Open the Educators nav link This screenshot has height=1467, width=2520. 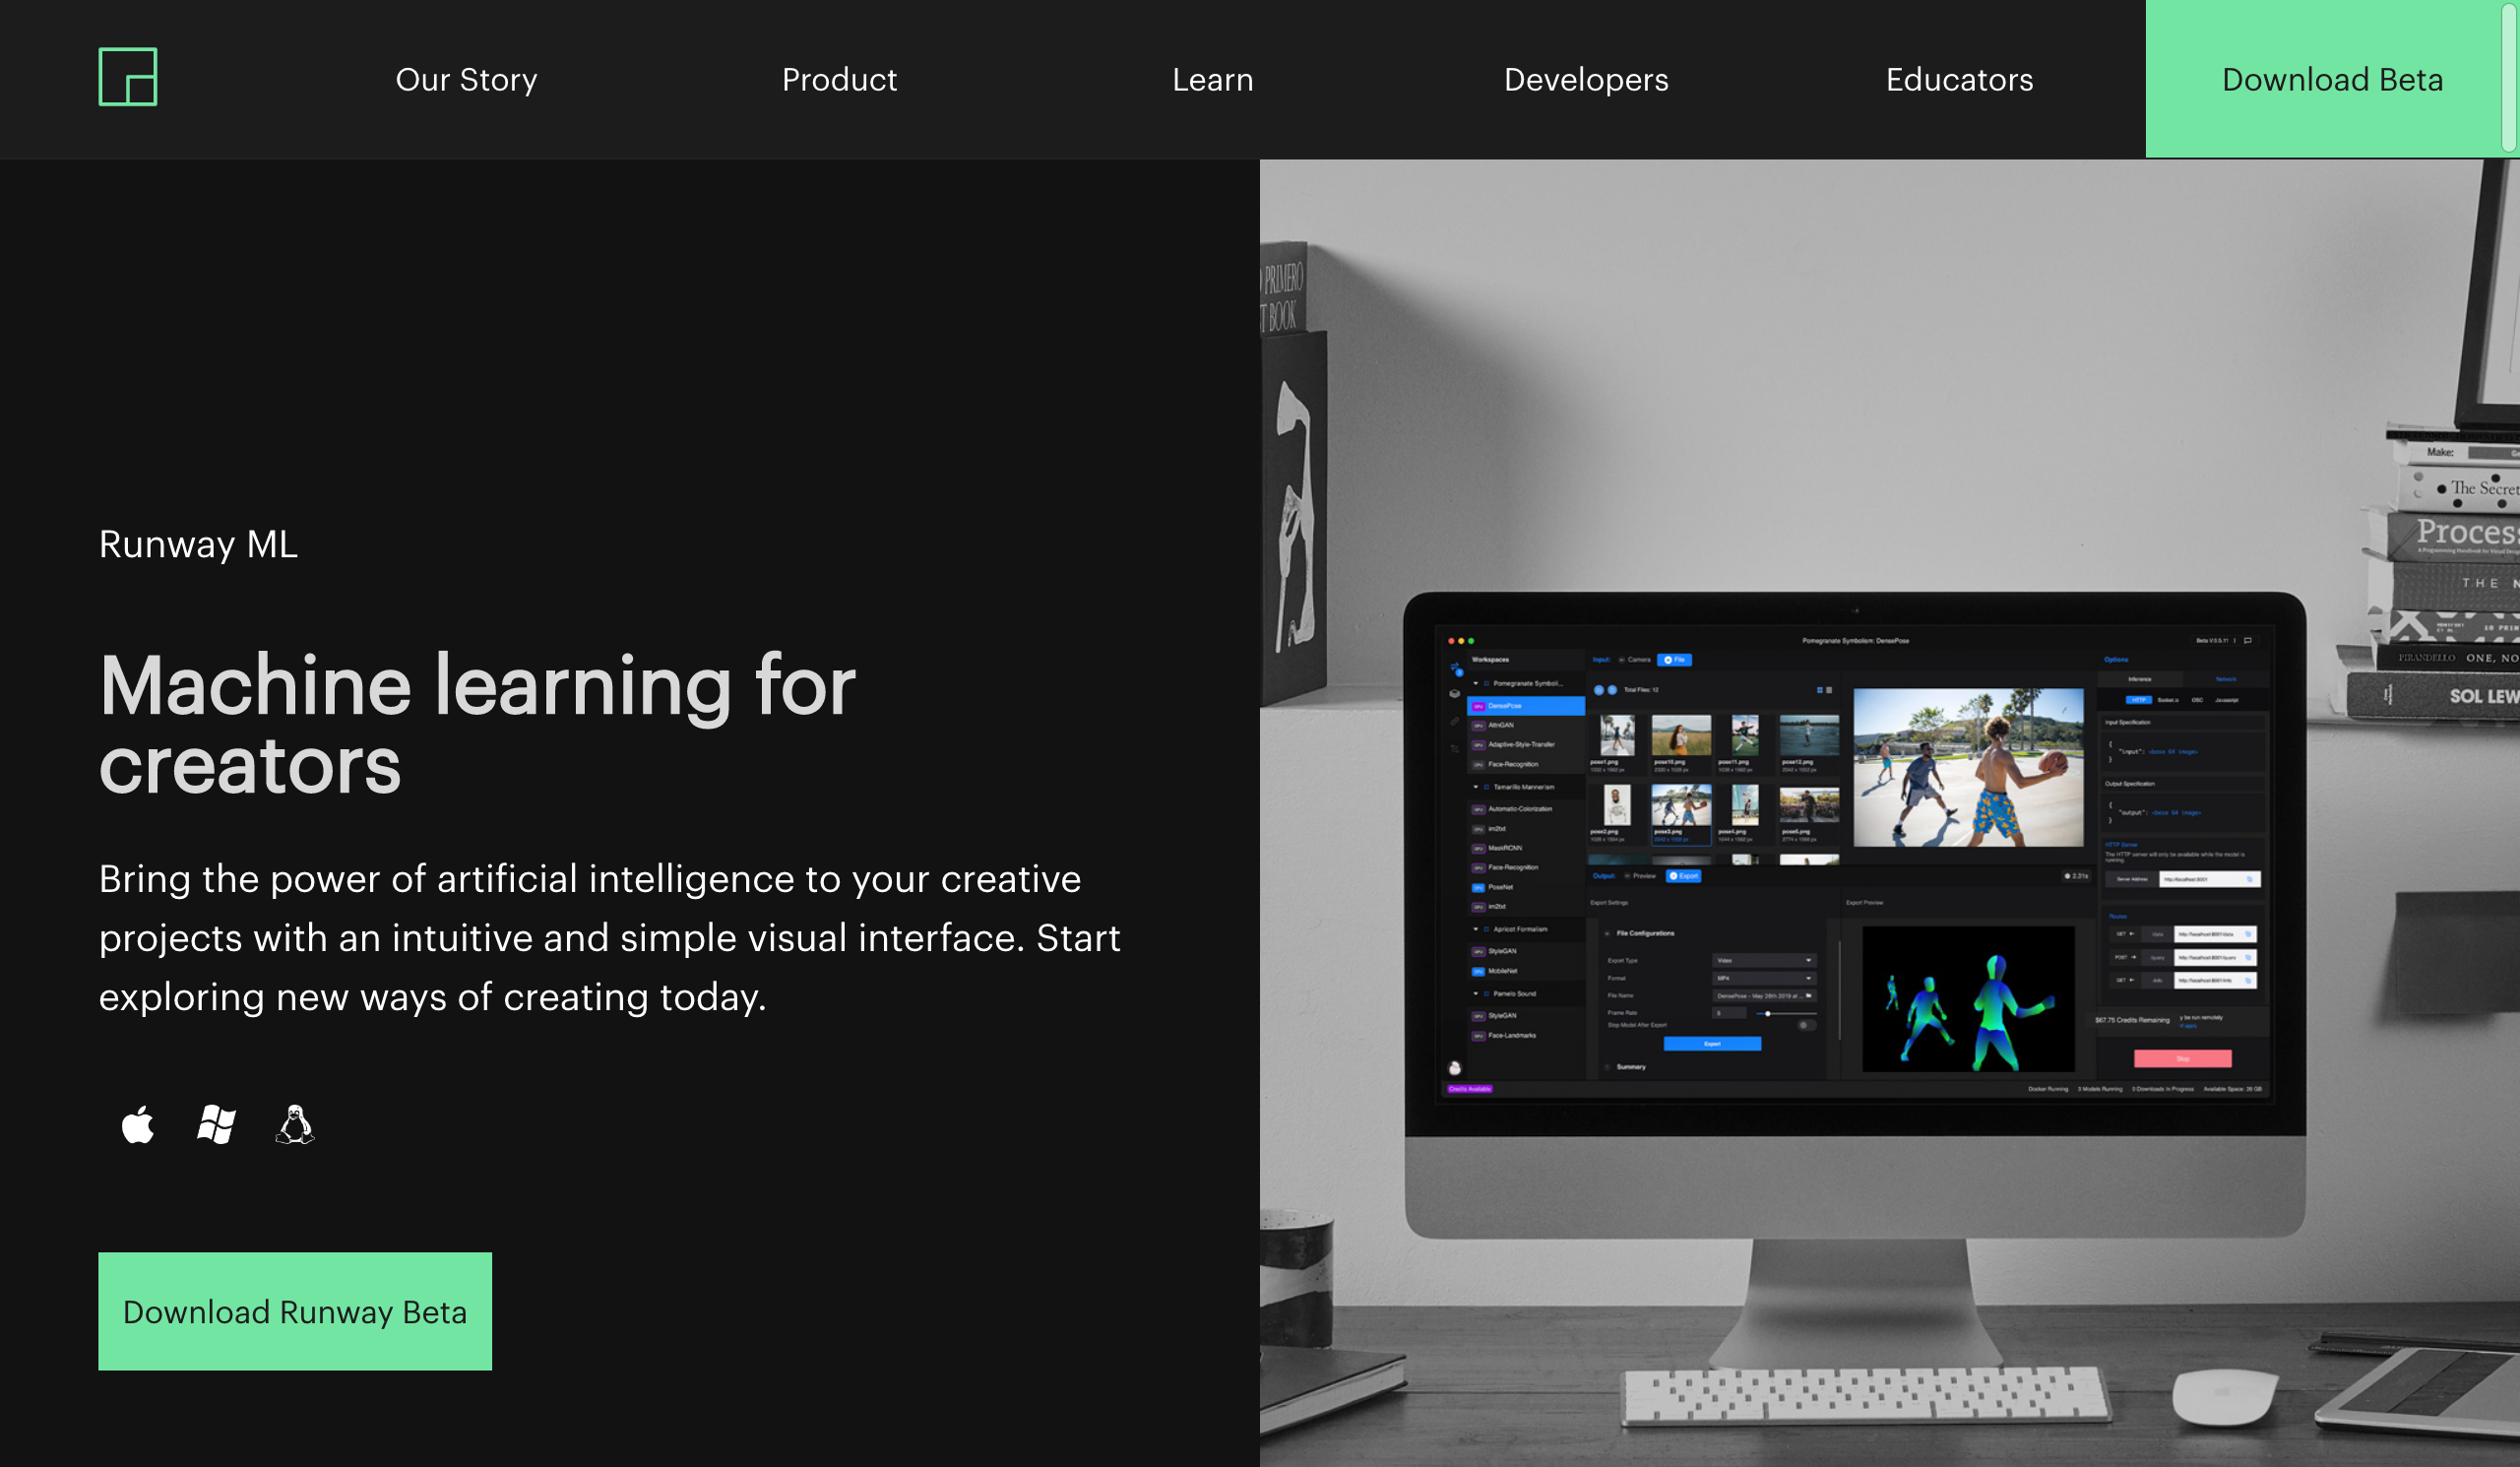point(1959,79)
